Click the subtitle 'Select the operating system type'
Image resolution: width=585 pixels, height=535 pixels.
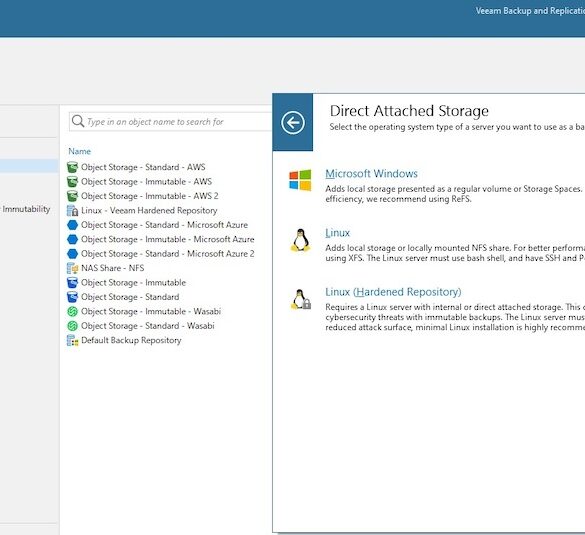click(457, 127)
